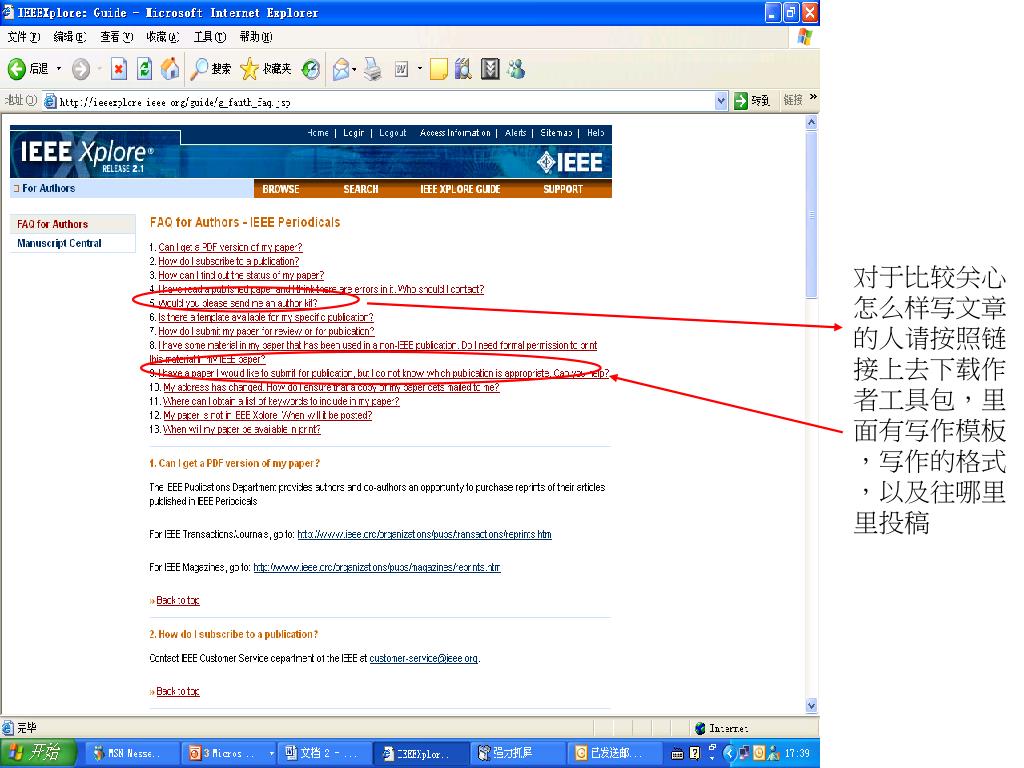Open question 12 paper not in Xplore link
The height and width of the screenshot is (768, 1024).
coord(267,415)
